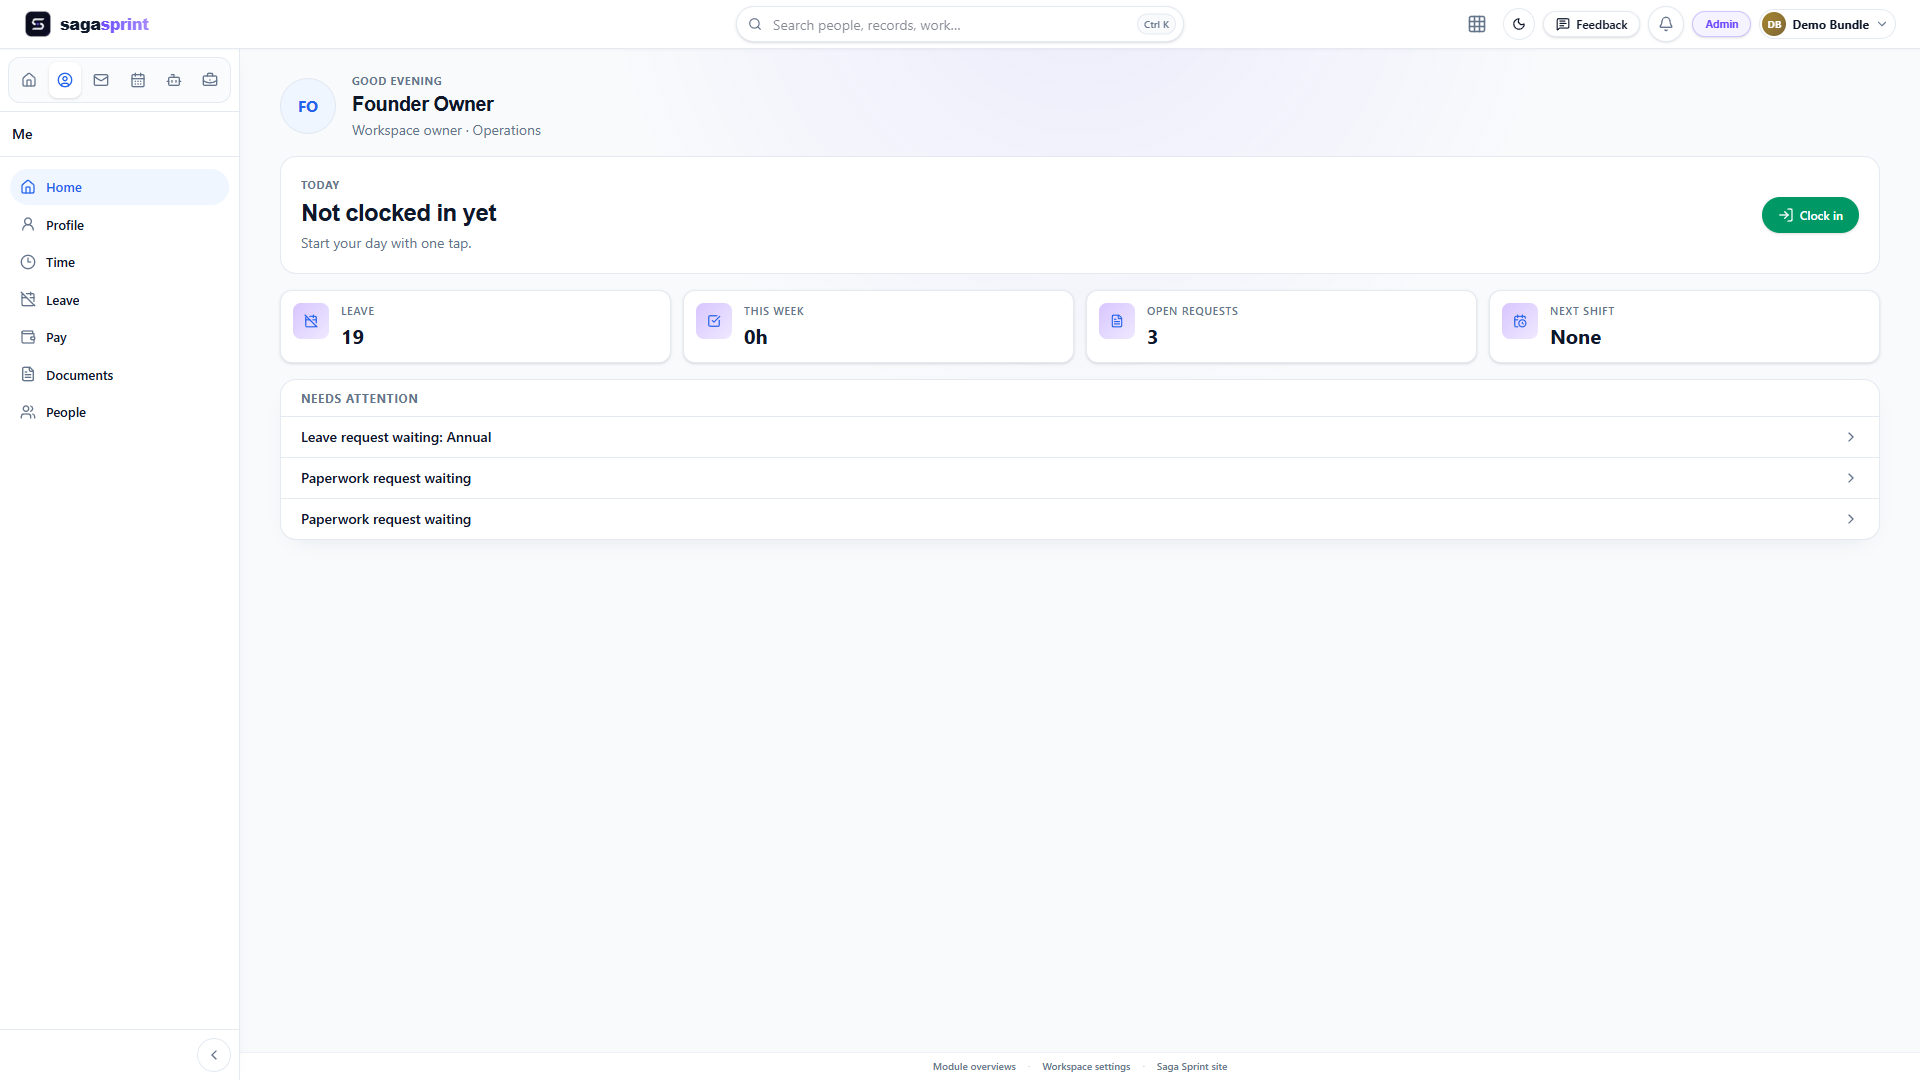The height and width of the screenshot is (1080, 1920).
Task: Select the robot assistant module icon
Action: point(174,80)
